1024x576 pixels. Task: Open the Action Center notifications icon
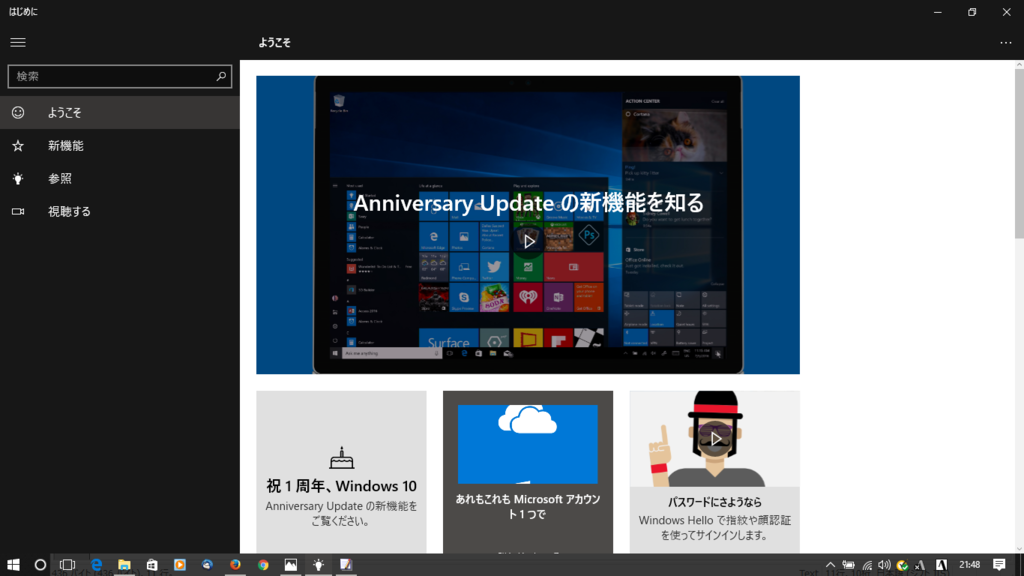(999, 565)
